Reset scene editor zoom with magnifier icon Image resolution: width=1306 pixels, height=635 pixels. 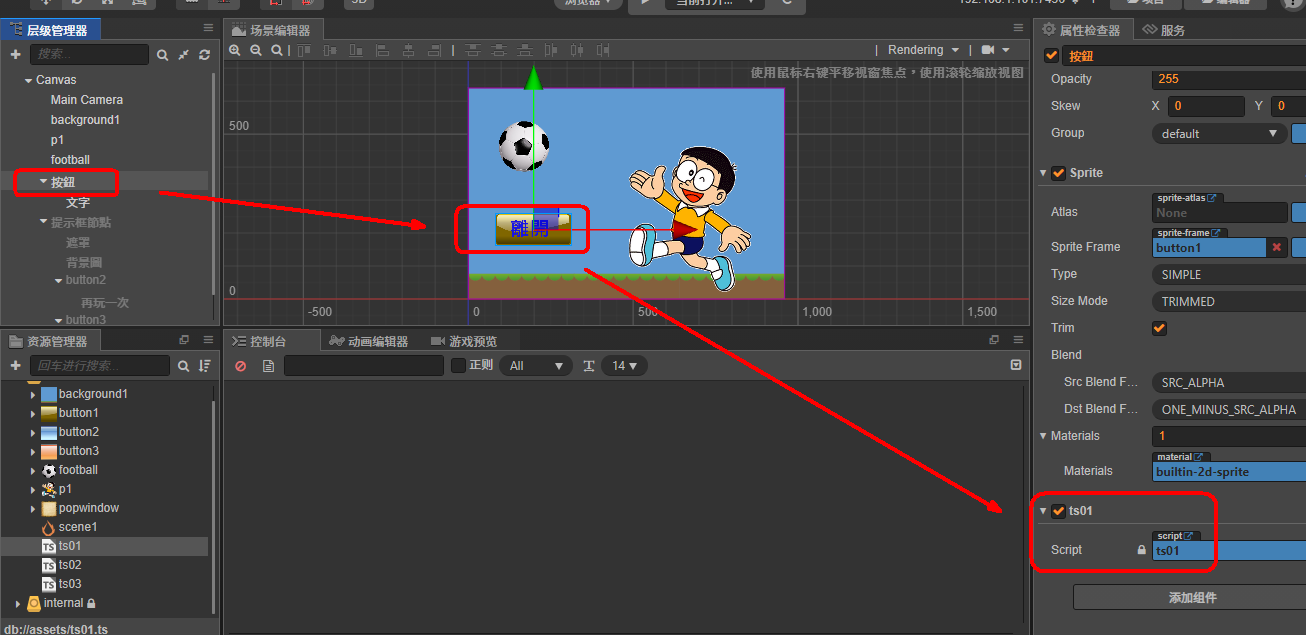pos(277,50)
